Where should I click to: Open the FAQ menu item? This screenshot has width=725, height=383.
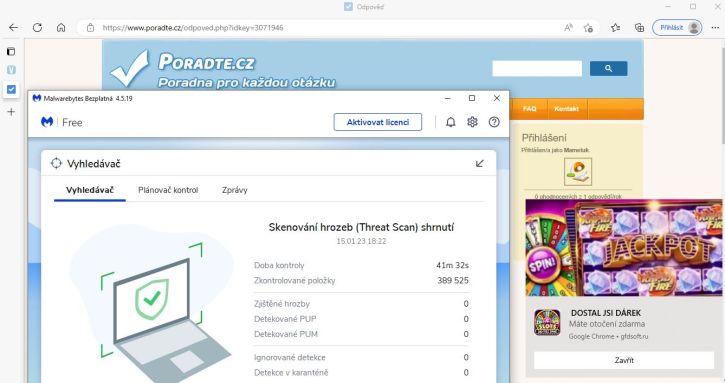coord(529,109)
